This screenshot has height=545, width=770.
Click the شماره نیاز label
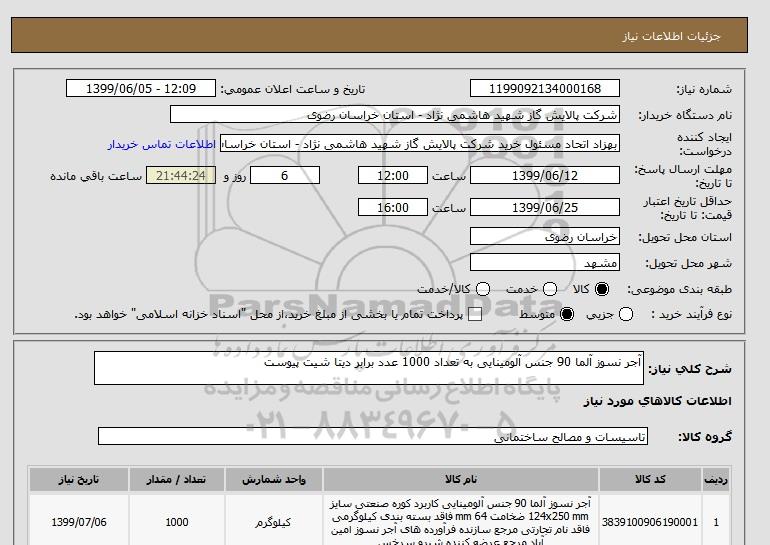point(704,89)
